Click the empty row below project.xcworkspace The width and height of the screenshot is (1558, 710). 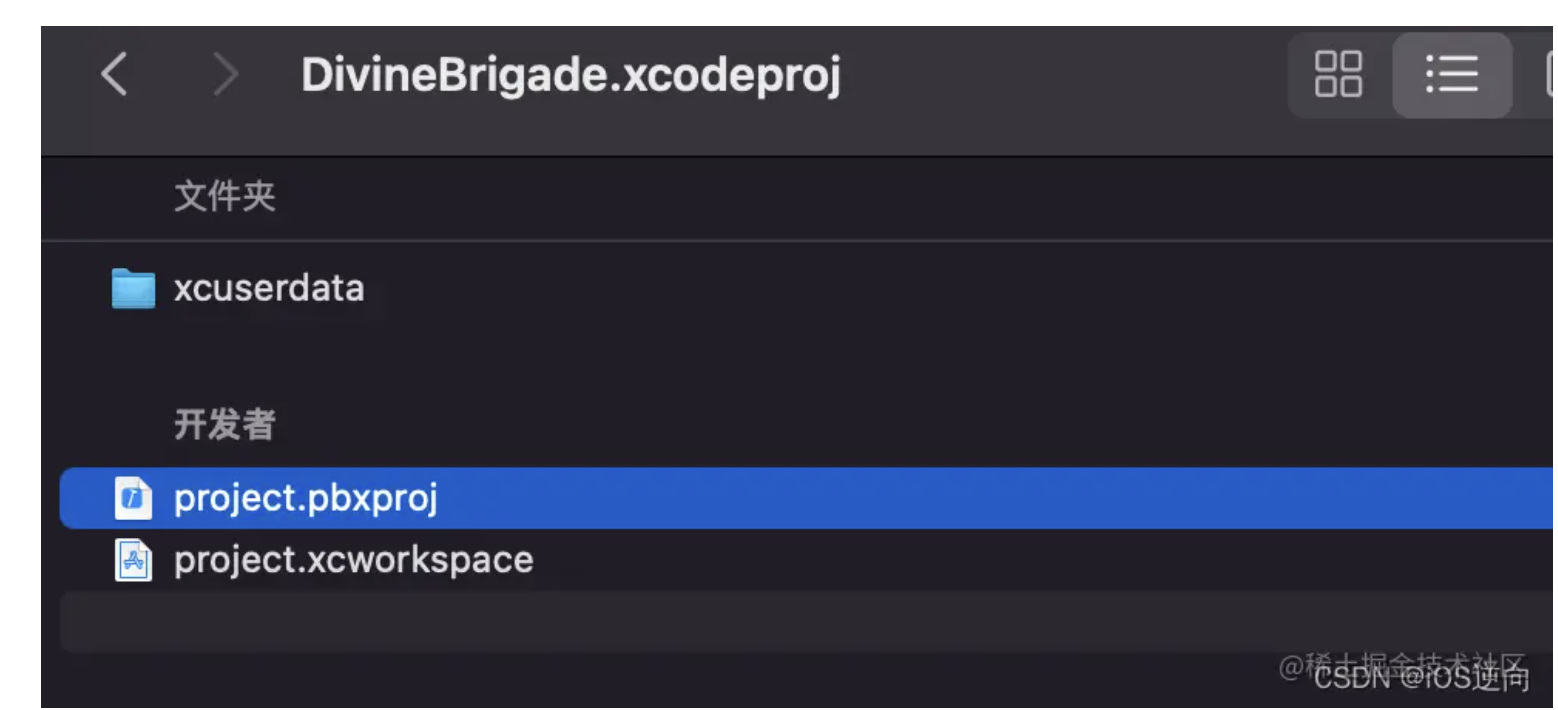(805, 622)
